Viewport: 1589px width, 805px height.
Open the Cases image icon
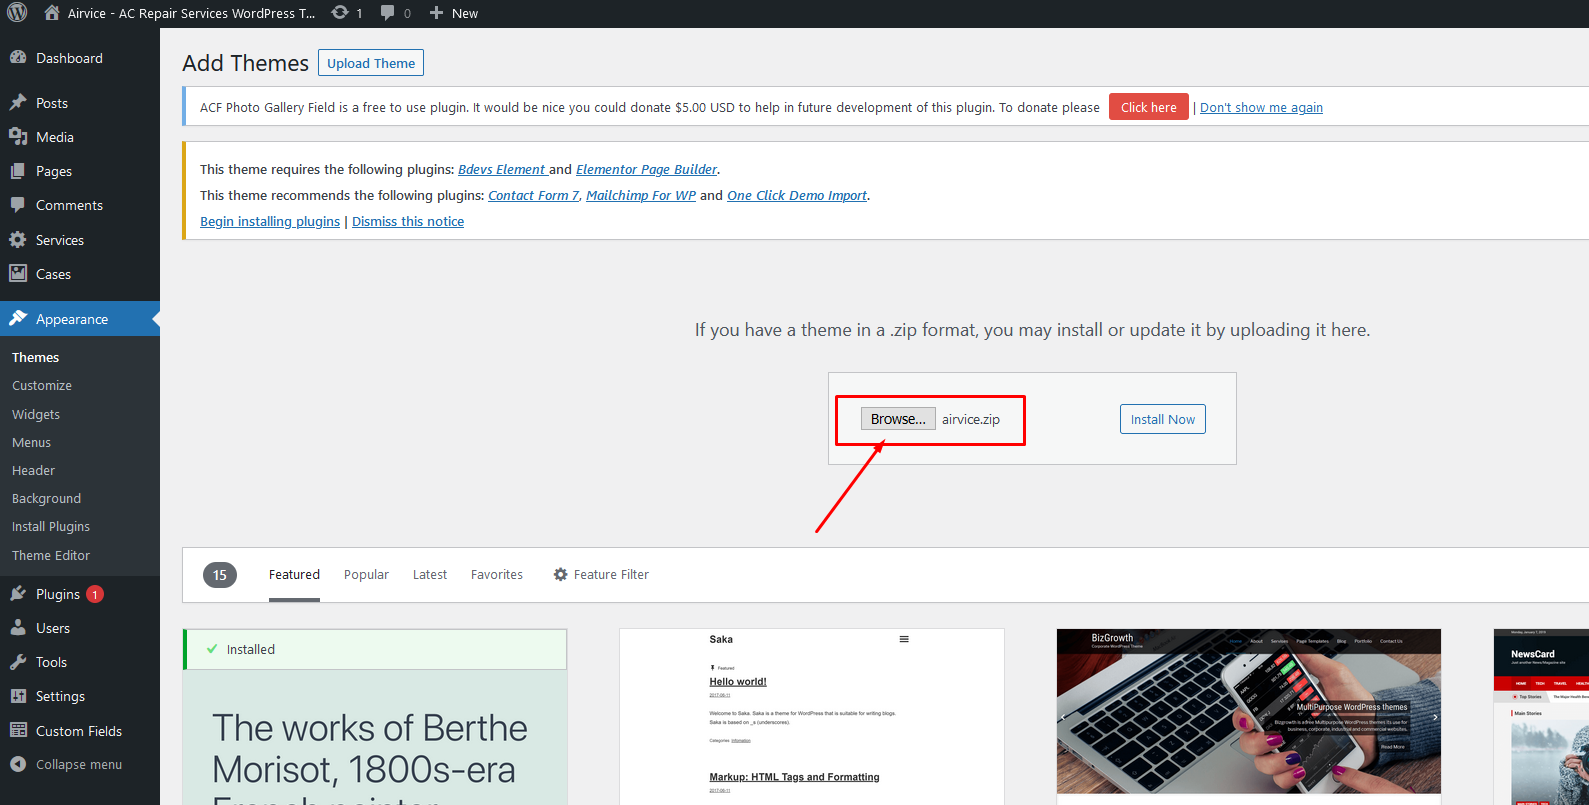[x=18, y=274]
